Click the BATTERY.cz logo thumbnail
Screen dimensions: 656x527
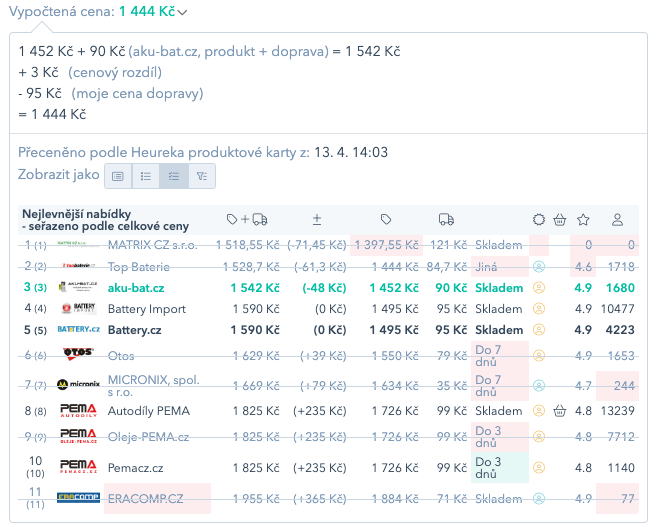pos(78,329)
